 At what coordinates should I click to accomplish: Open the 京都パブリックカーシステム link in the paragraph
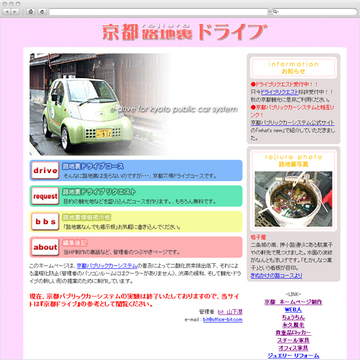click(x=107, y=266)
